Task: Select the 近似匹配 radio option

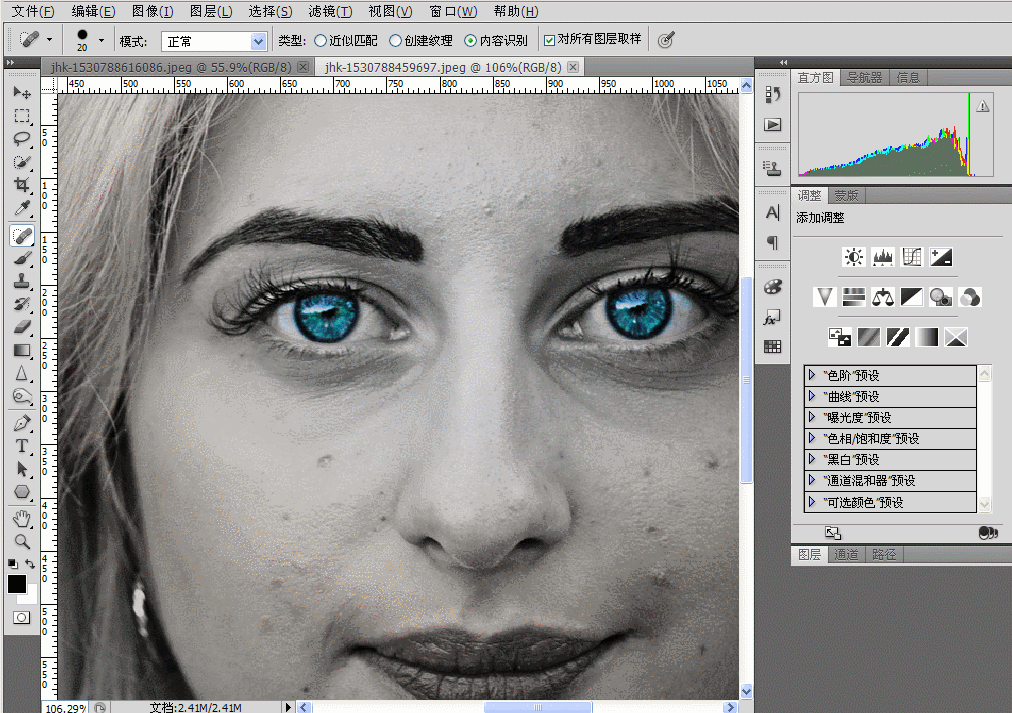Action: tap(320, 41)
